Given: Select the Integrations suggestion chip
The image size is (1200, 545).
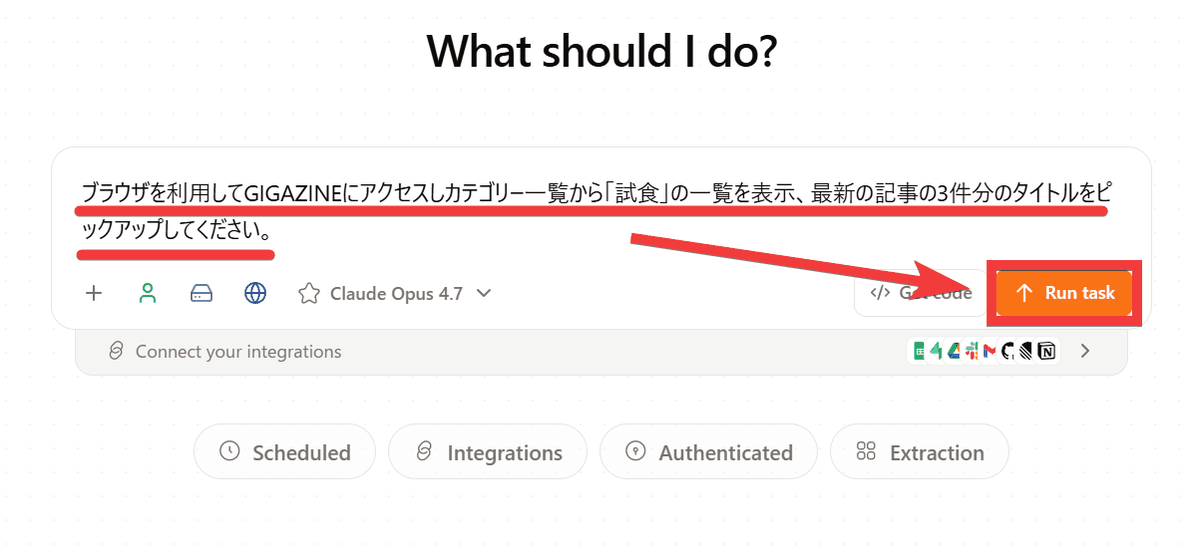Looking at the screenshot, I should point(489,452).
